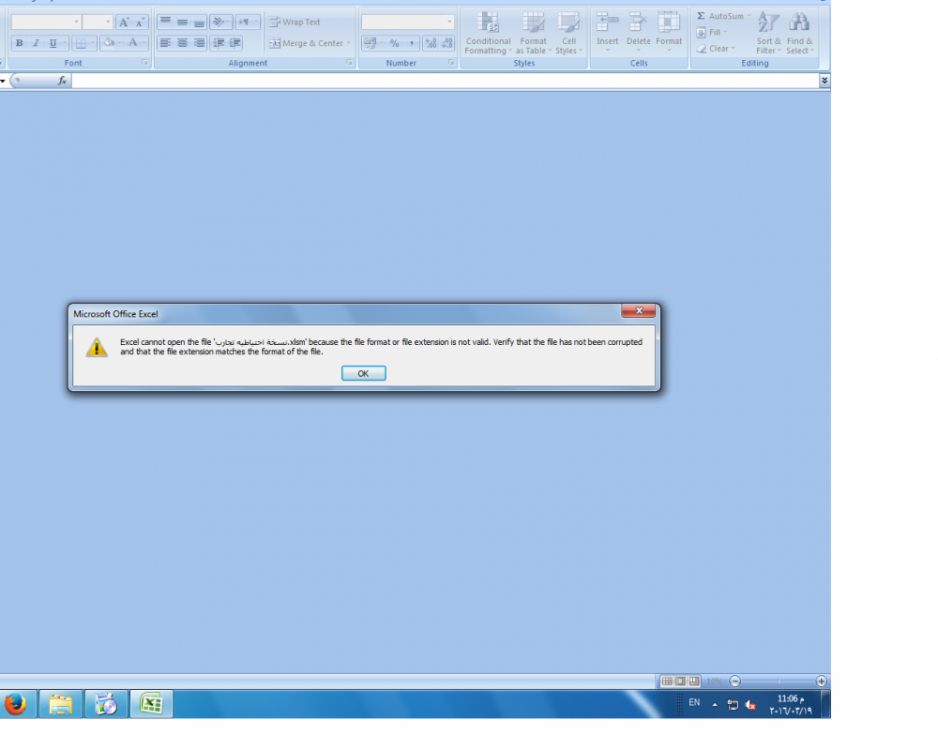Click Delete in Cells group

(638, 32)
